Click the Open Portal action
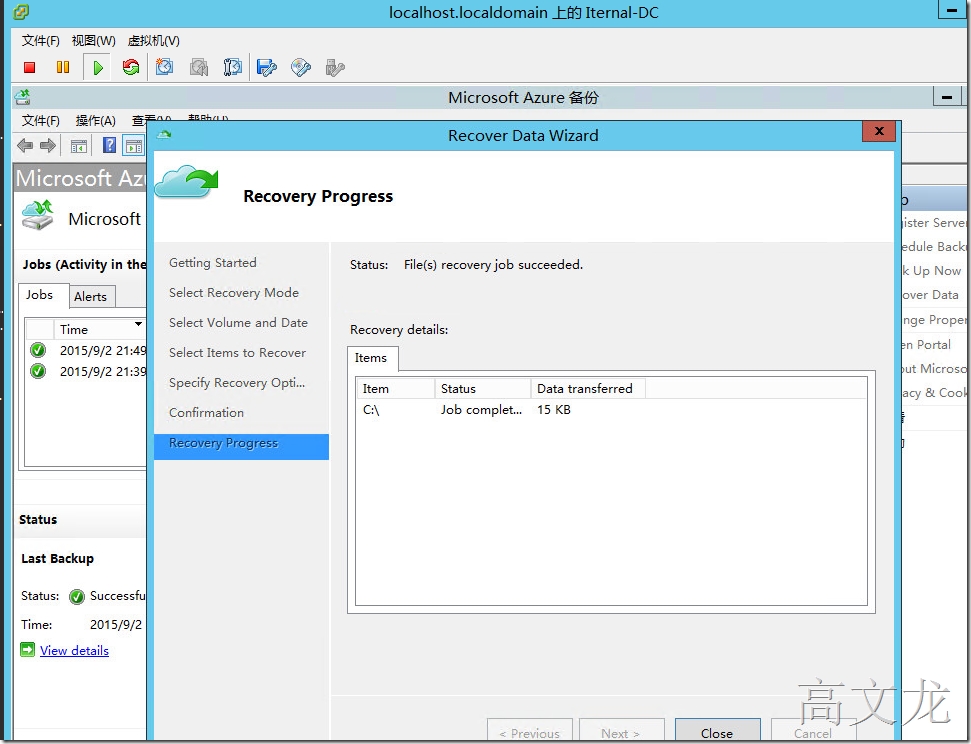This screenshot has width=971, height=744. (x=926, y=344)
